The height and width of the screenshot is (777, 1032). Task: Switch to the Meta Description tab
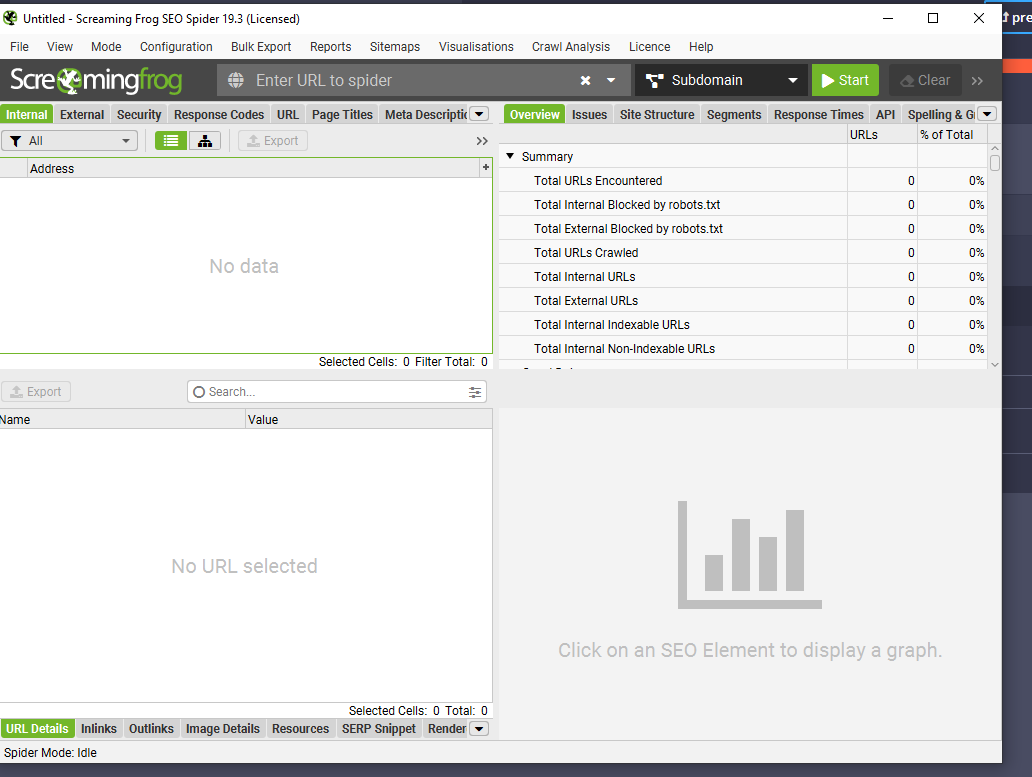(425, 114)
